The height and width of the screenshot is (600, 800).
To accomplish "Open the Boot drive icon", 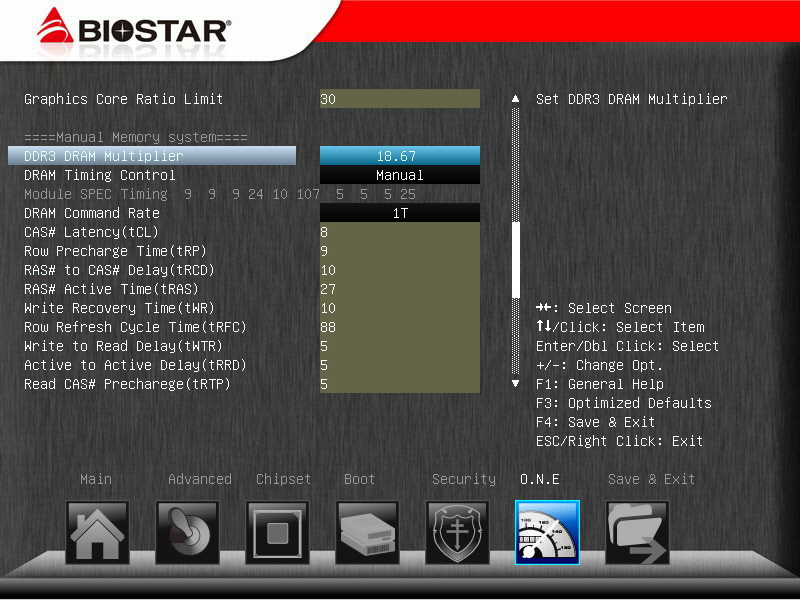I will click(x=367, y=533).
